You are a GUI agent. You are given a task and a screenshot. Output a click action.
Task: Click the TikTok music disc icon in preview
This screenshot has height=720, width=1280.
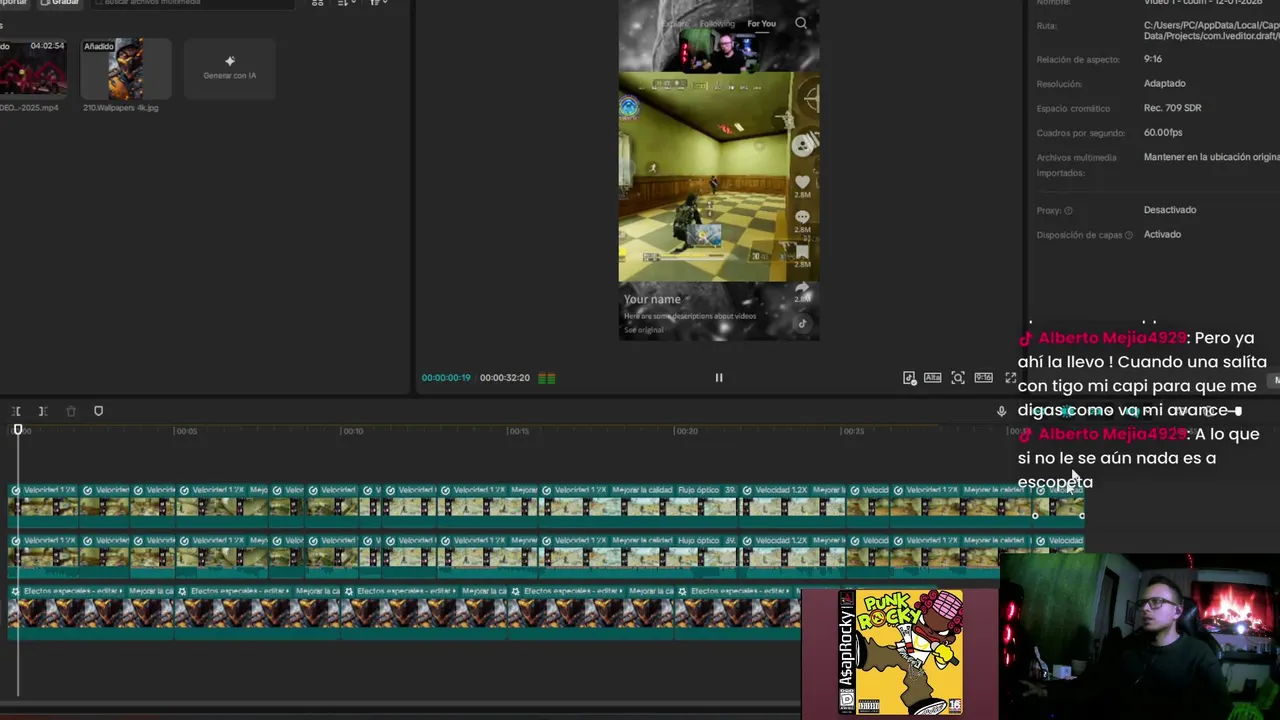pos(802,323)
